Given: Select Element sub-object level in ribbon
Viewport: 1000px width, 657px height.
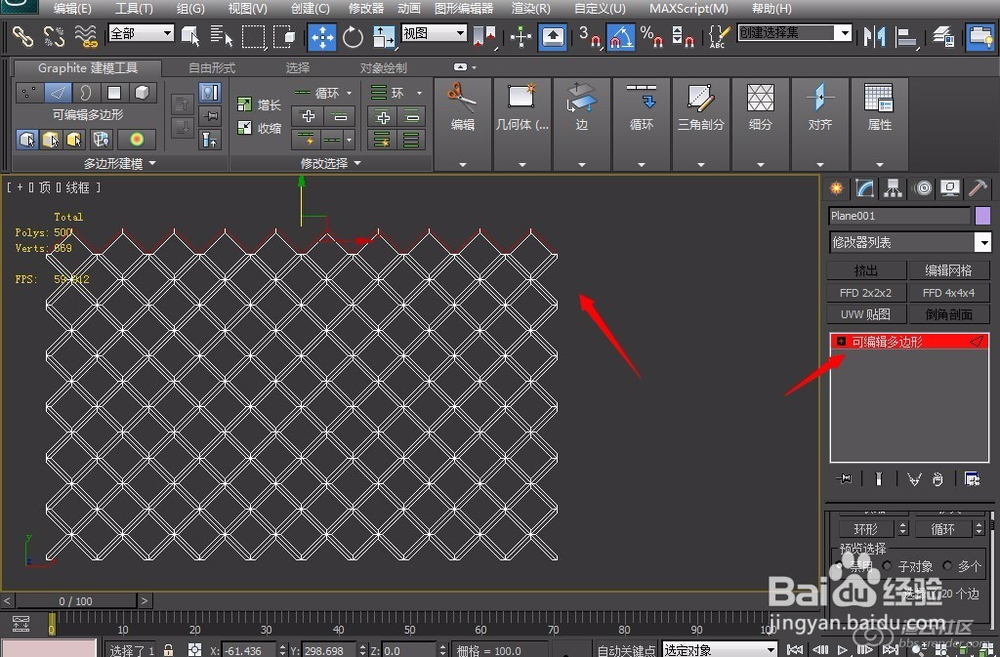Looking at the screenshot, I should (142, 92).
